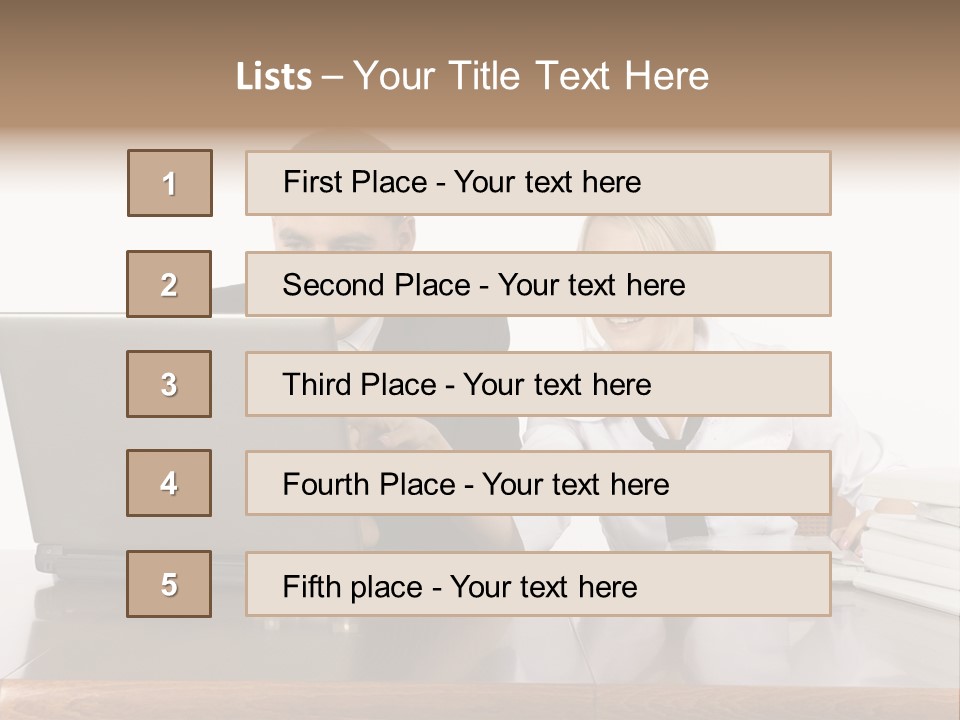
Task: Select the number 4 box
Action: pyautogui.click(x=169, y=483)
